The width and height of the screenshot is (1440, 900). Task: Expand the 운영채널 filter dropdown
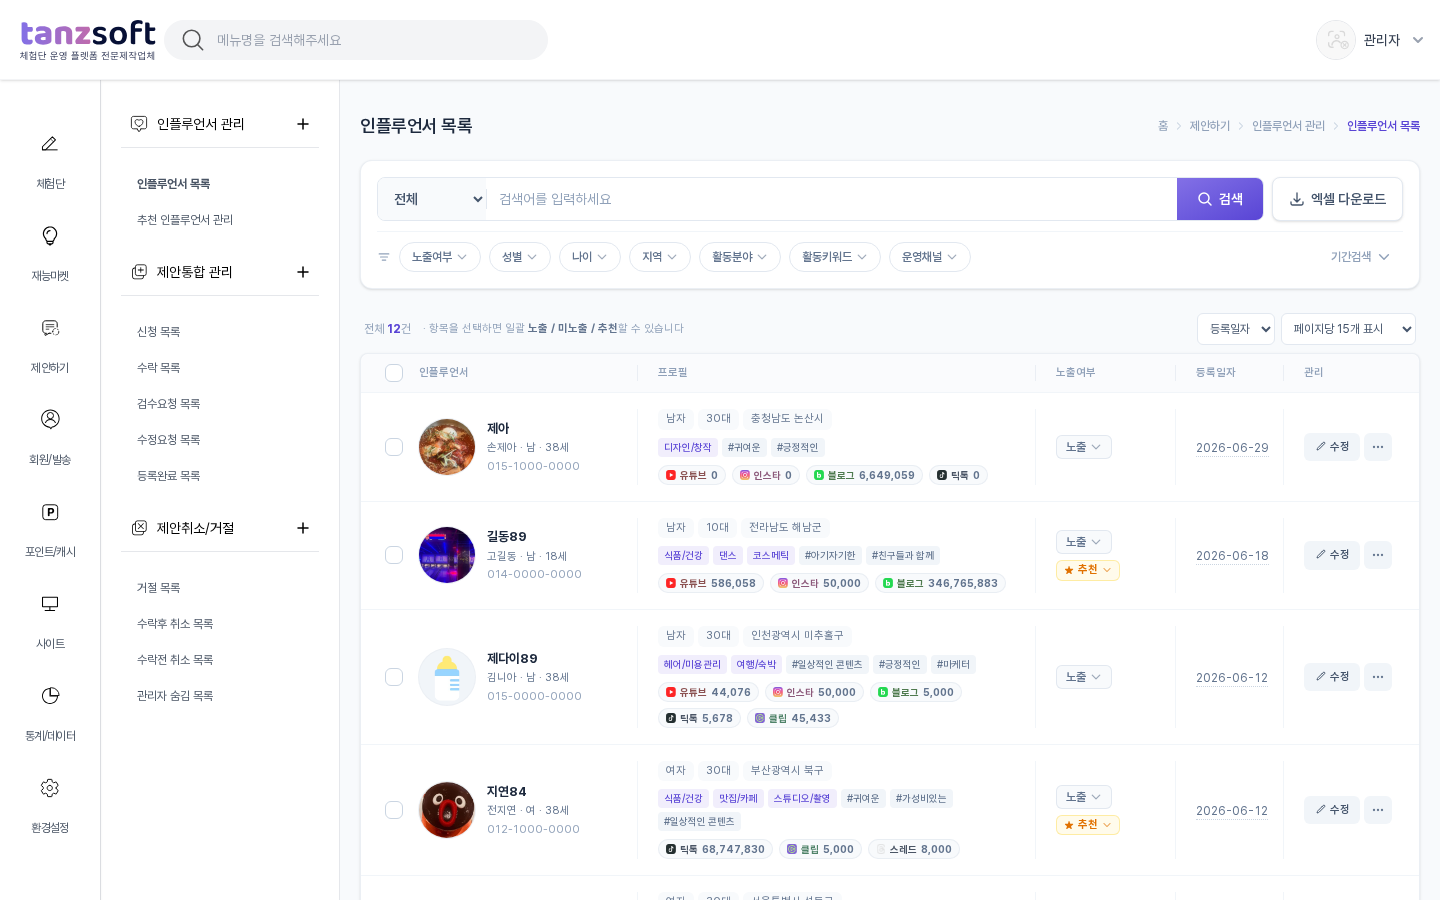(930, 257)
